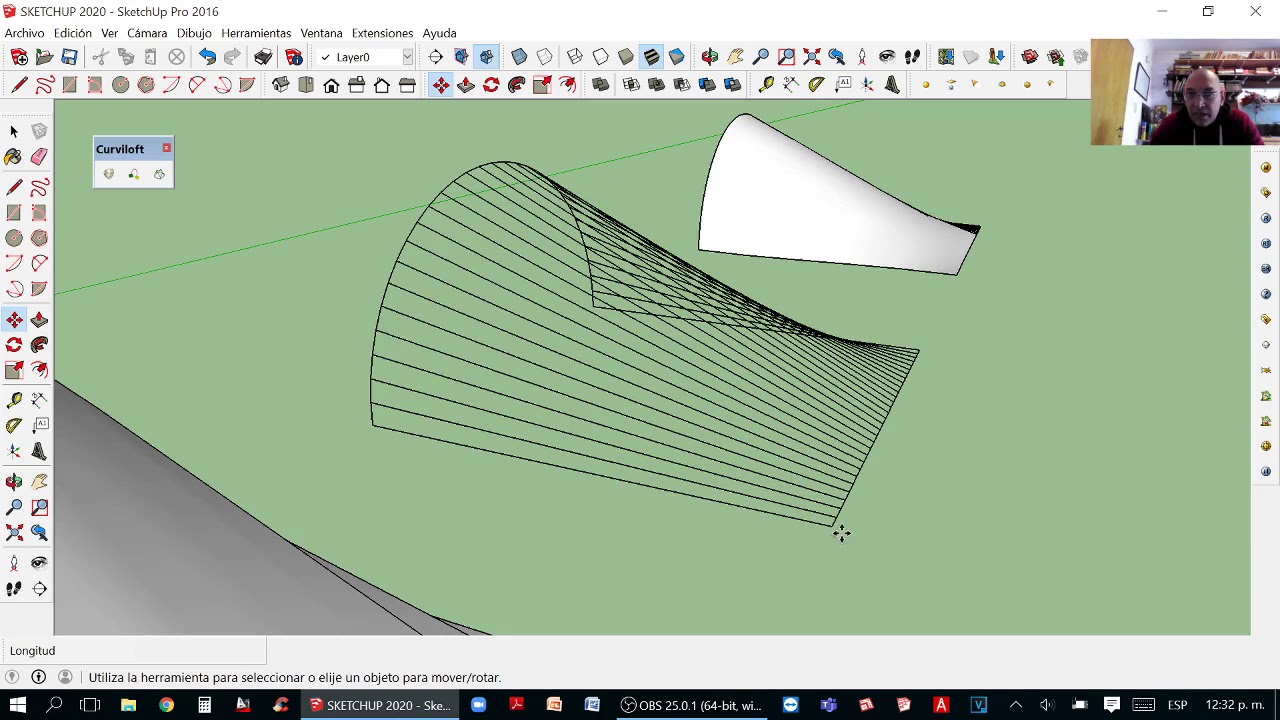Choose the Protractor tool in left palette

pos(14,426)
